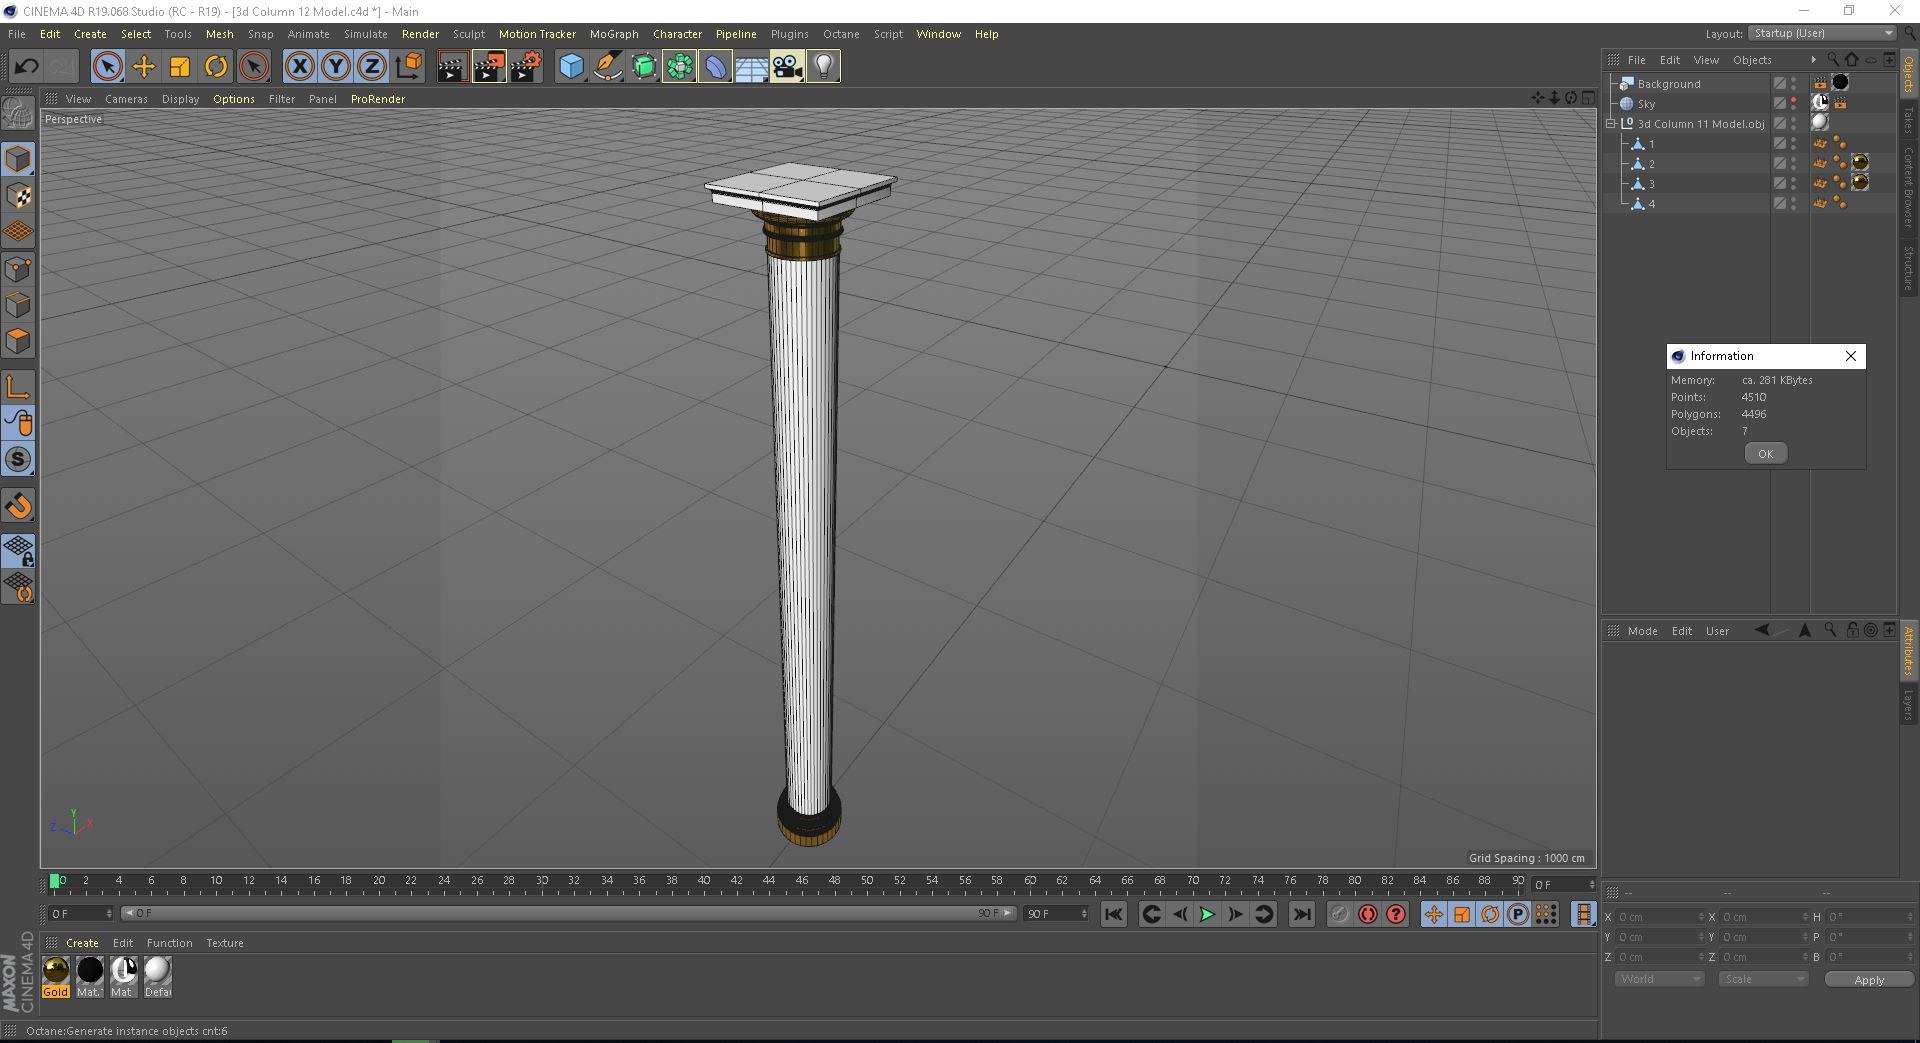
Task: Open the Render to Picture Viewer icon
Action: [489, 67]
